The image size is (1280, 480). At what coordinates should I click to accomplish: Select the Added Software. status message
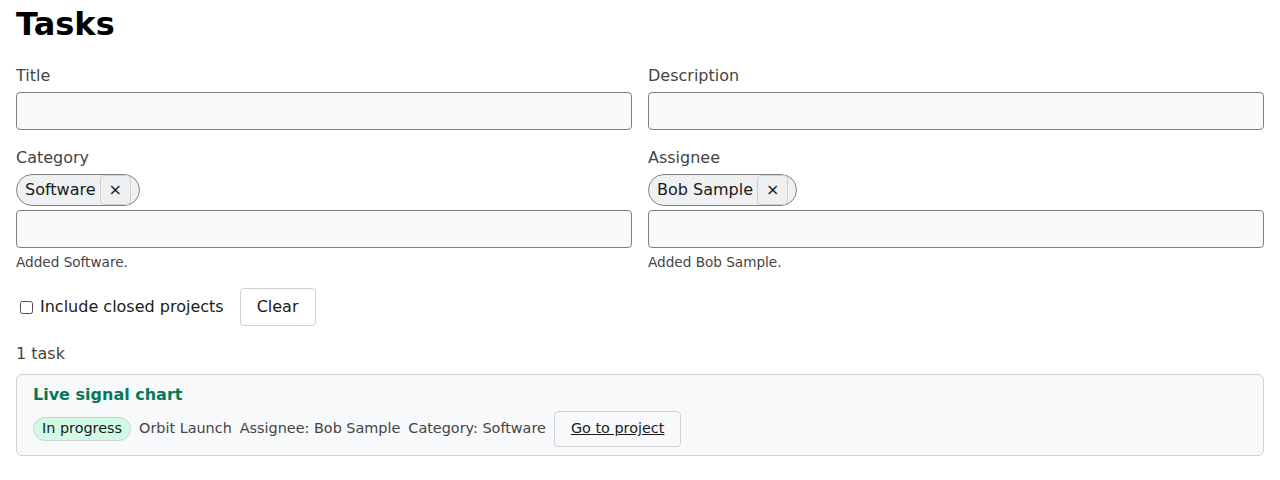click(72, 262)
